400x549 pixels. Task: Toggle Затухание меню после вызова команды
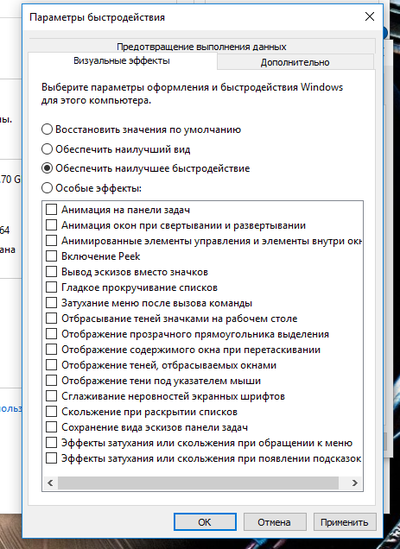[x=51, y=303]
